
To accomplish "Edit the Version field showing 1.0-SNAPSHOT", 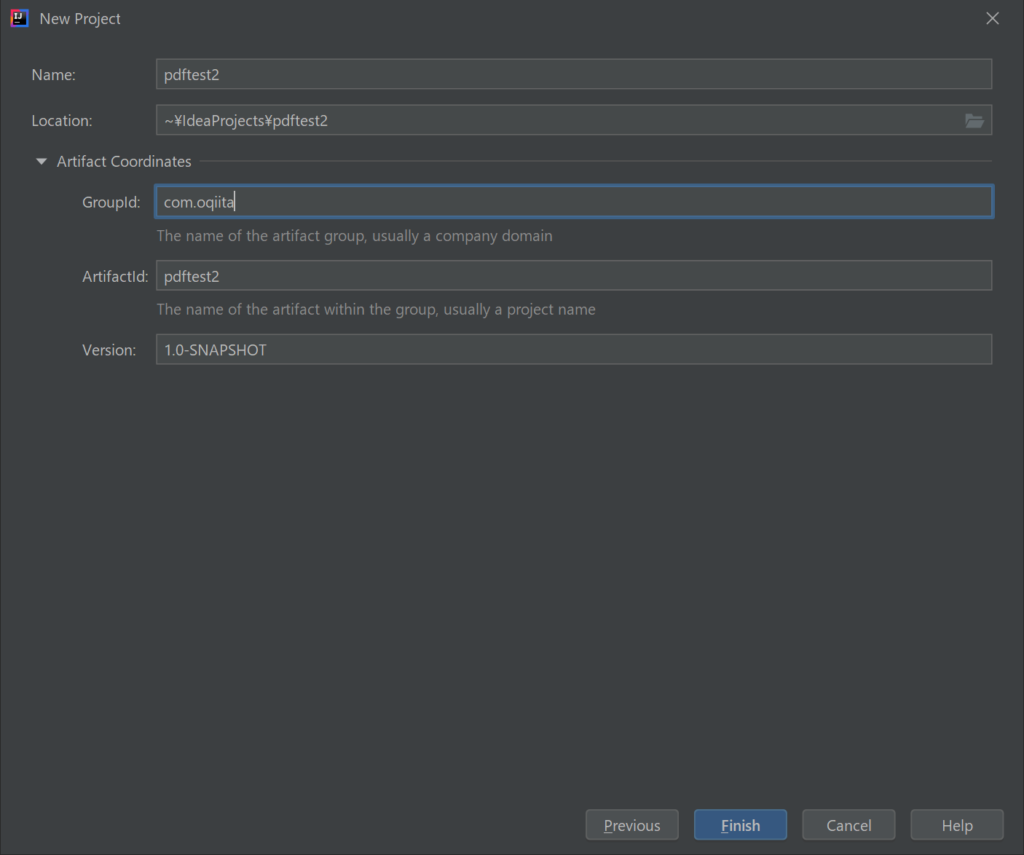I will (x=573, y=350).
